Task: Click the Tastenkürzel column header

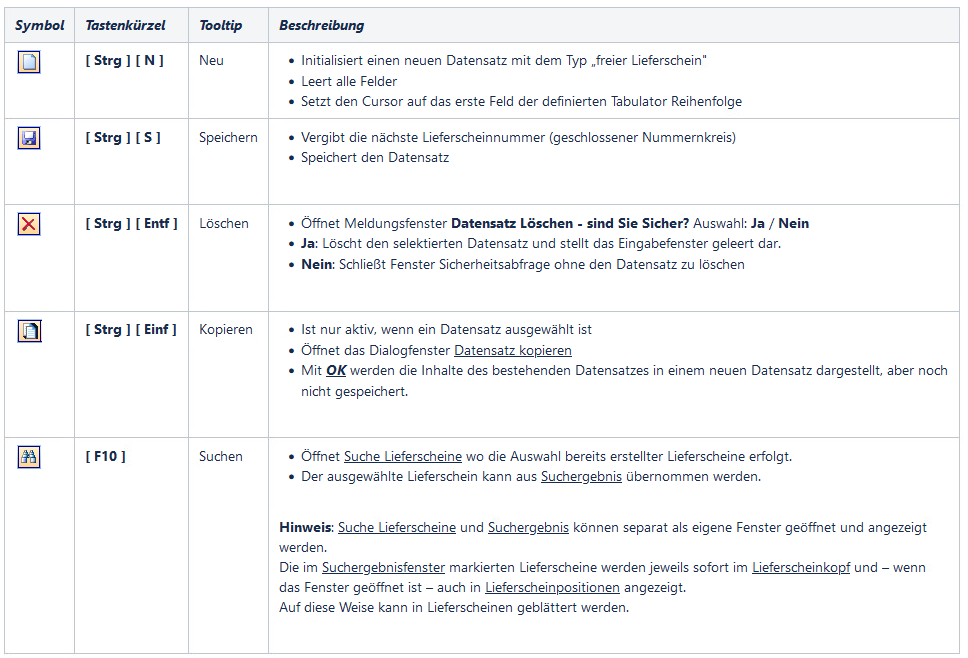Action: [x=125, y=25]
